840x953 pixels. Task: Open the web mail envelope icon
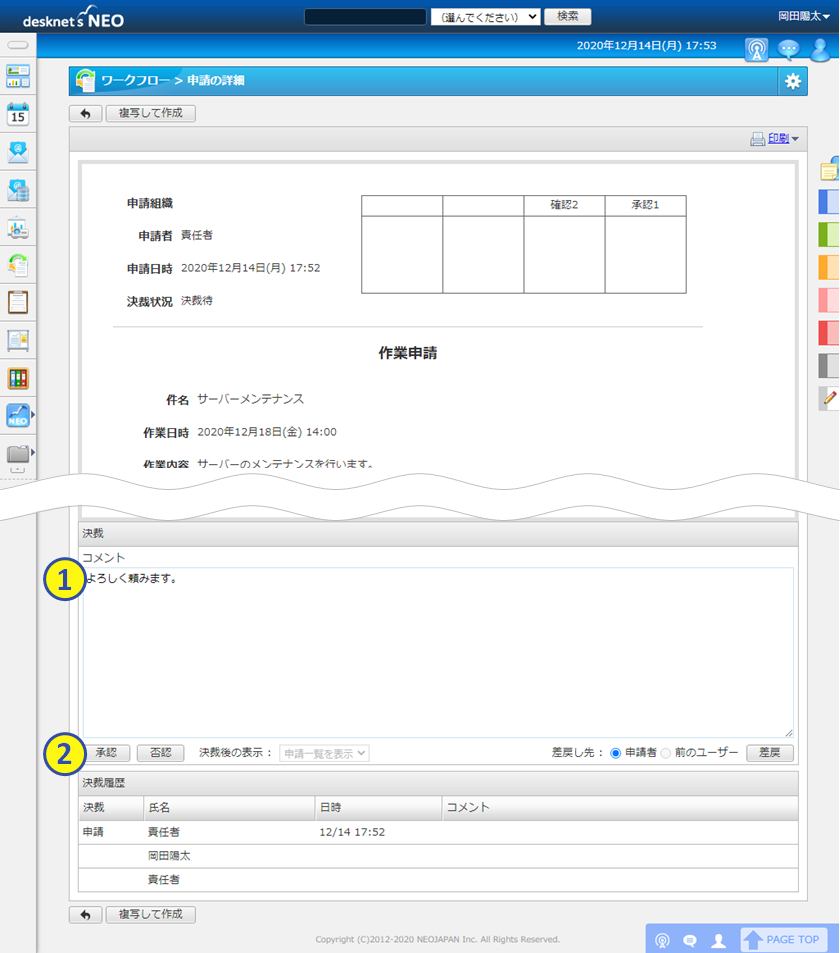(18, 152)
